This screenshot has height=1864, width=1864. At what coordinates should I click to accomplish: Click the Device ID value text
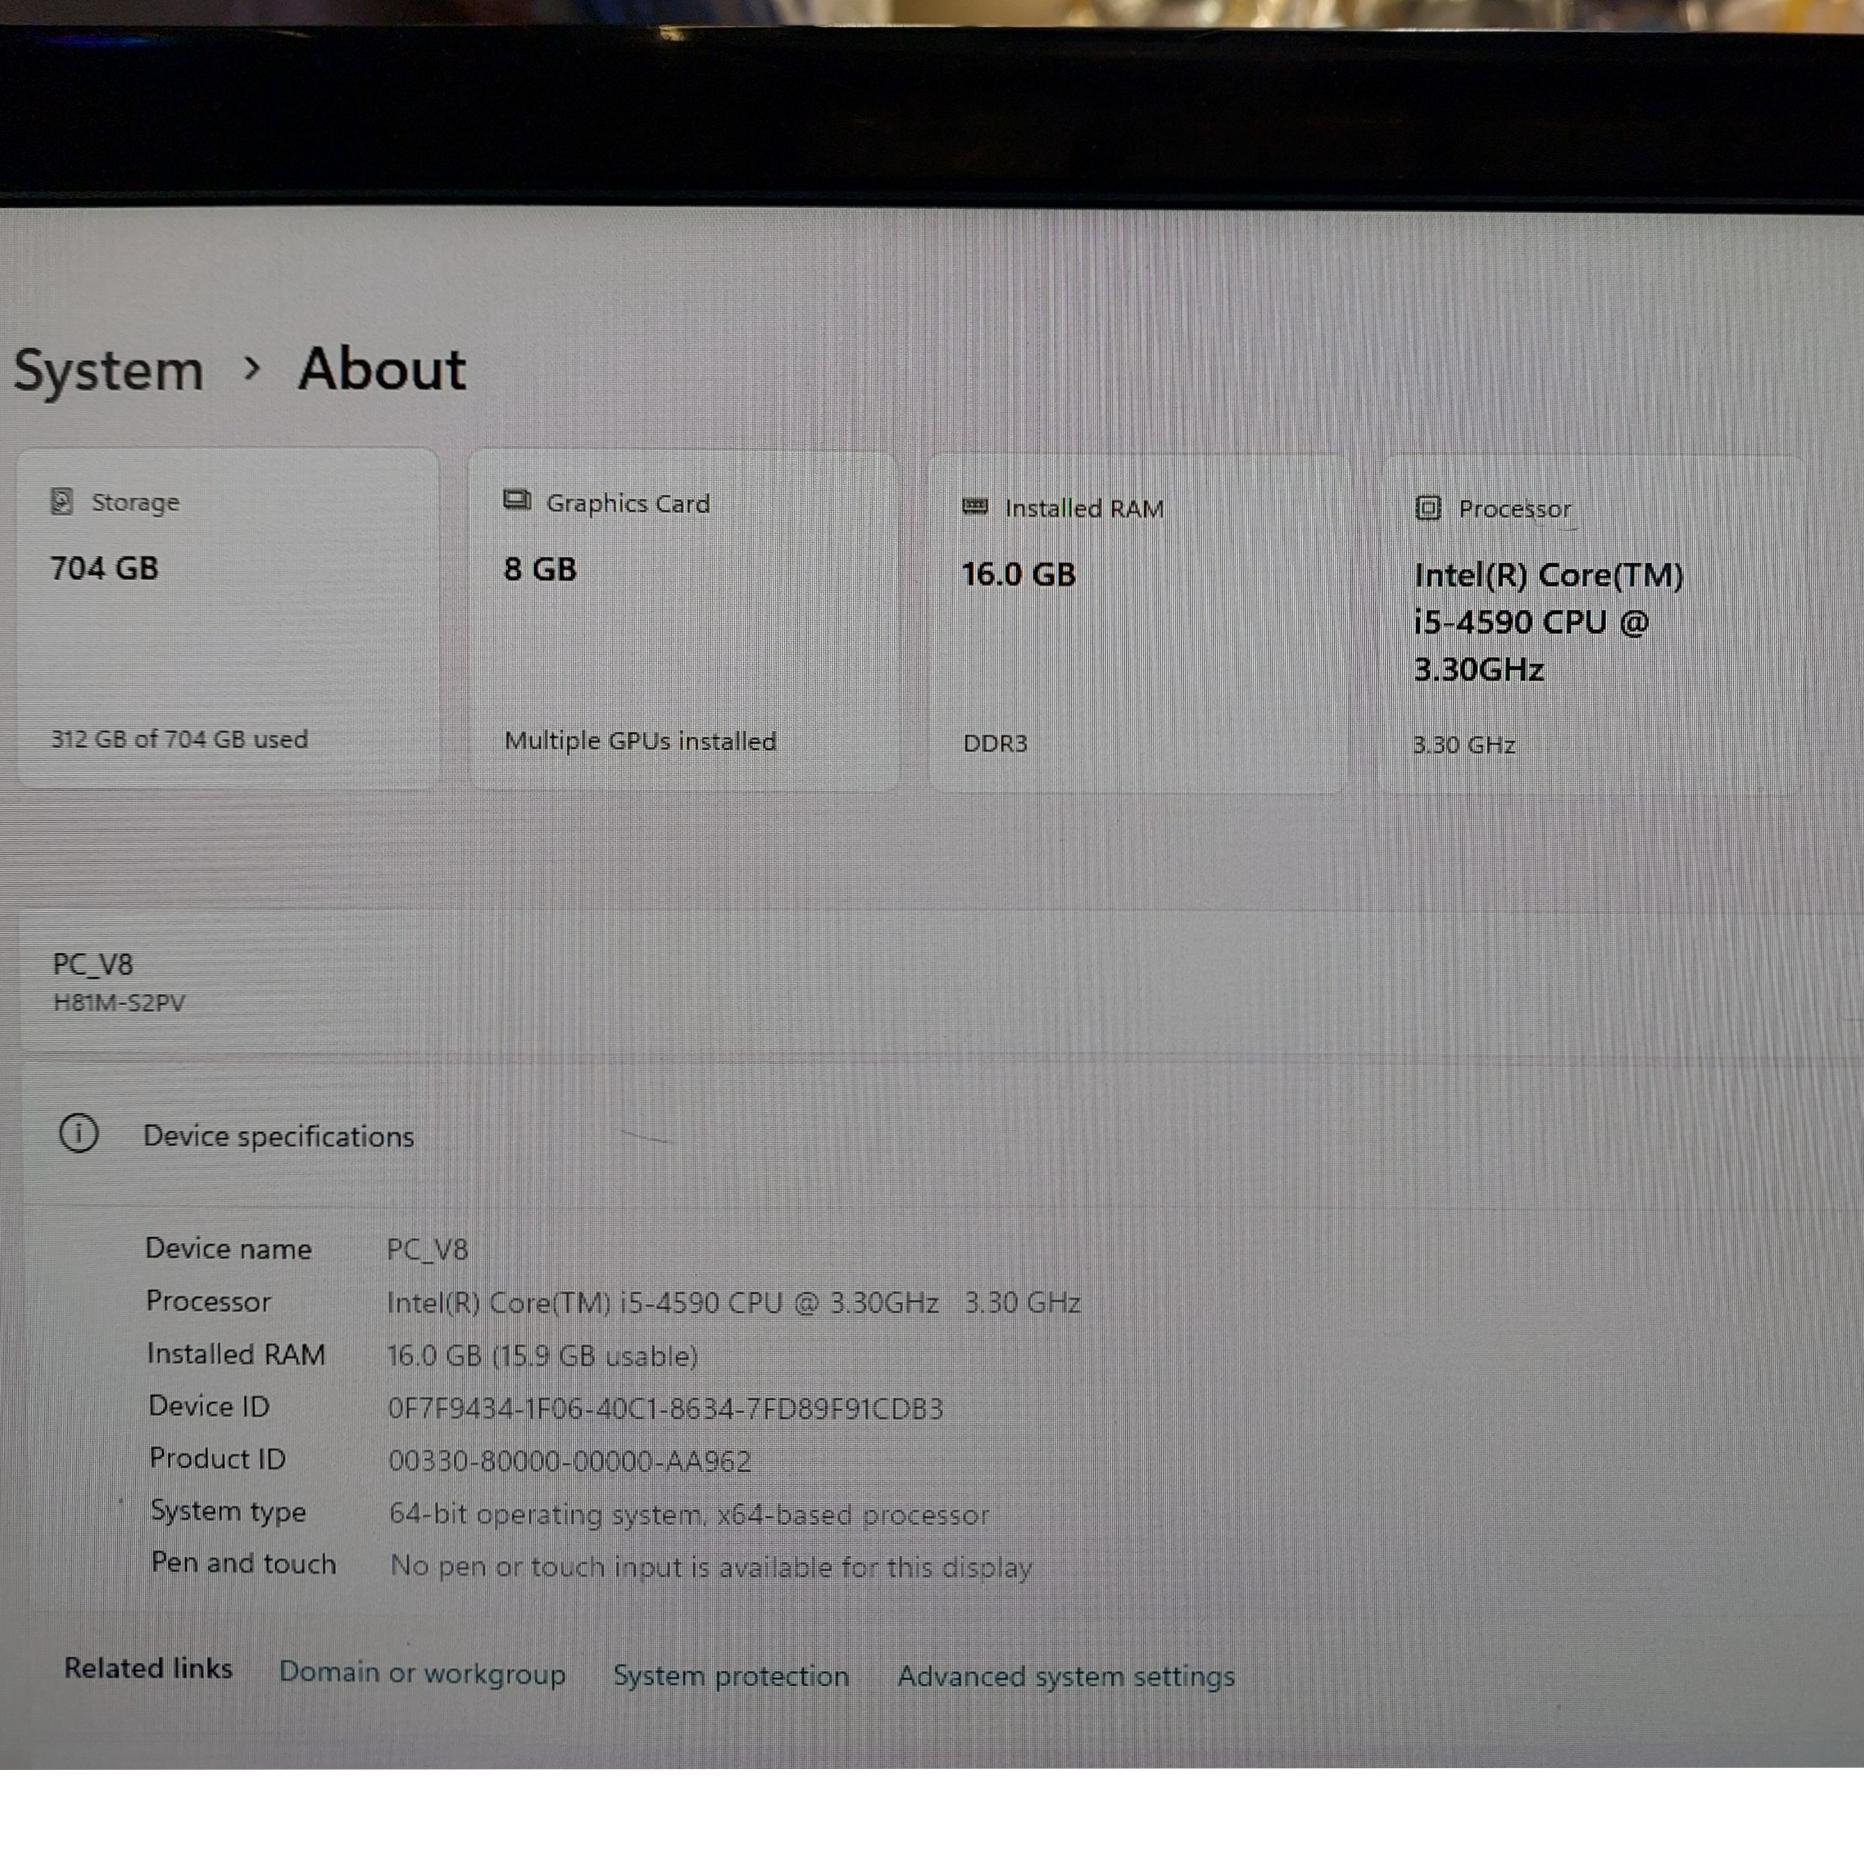tap(665, 1408)
